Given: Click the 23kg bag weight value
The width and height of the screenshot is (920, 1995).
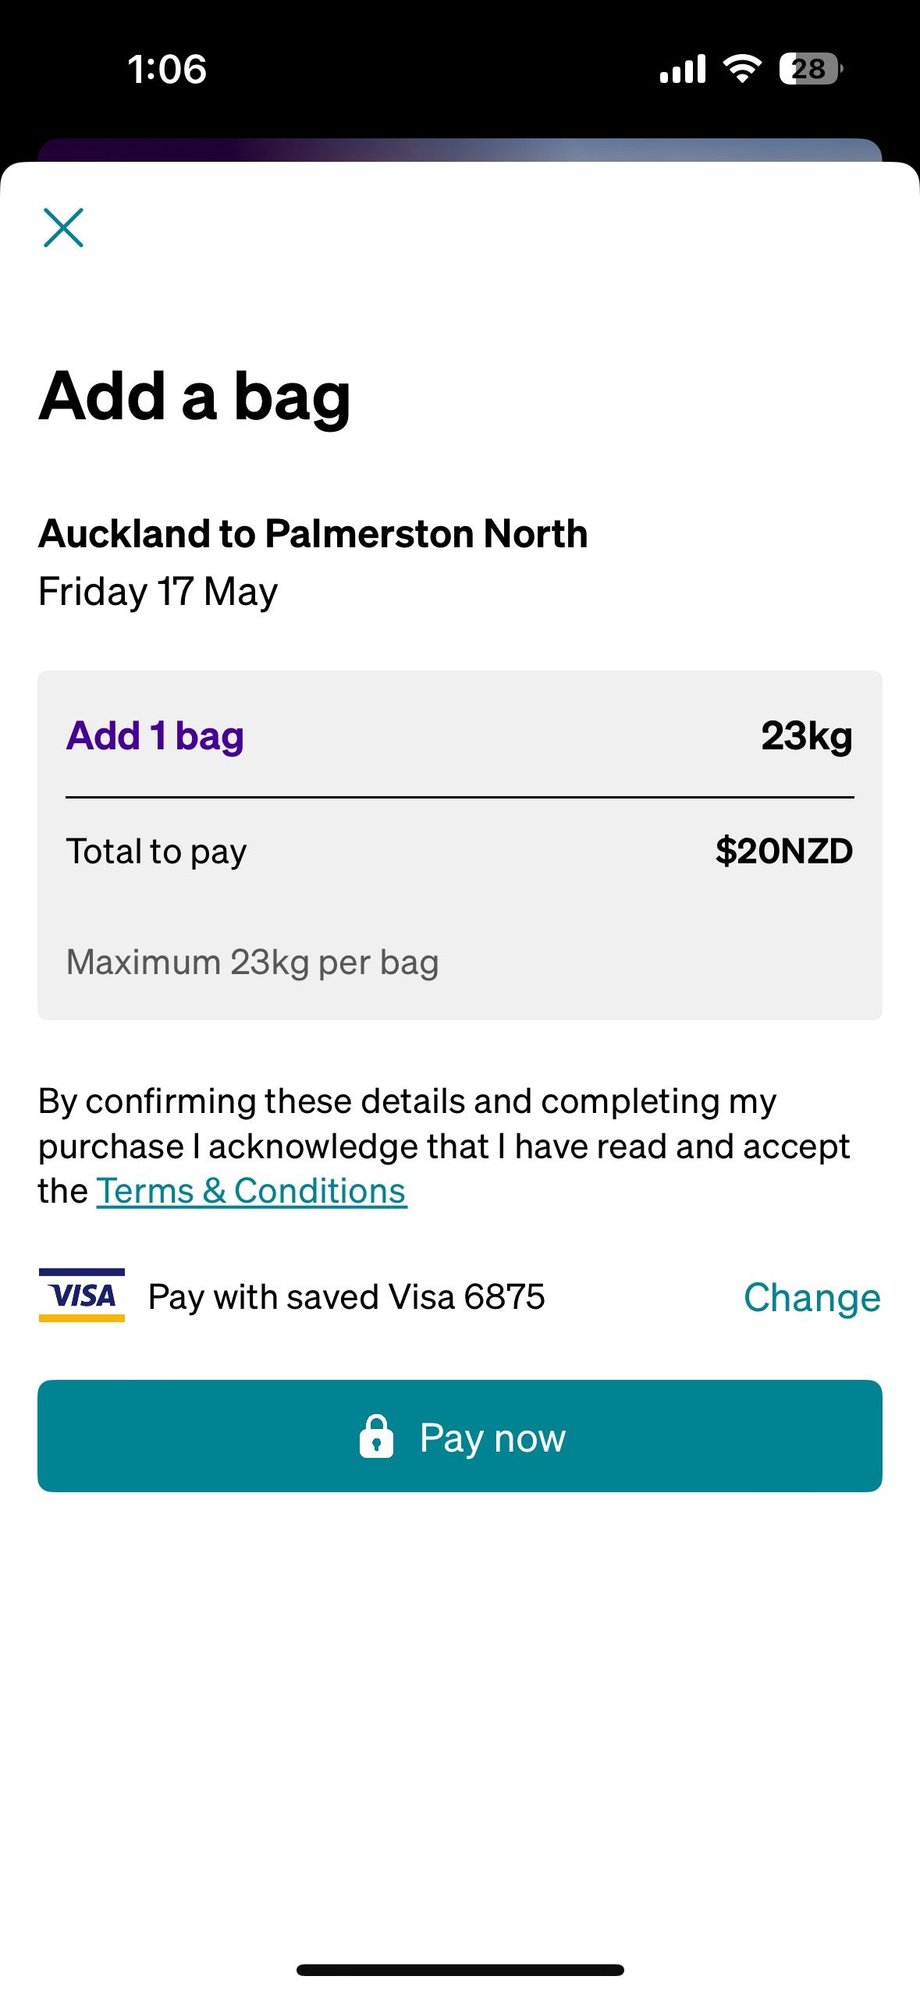Looking at the screenshot, I should (x=806, y=736).
